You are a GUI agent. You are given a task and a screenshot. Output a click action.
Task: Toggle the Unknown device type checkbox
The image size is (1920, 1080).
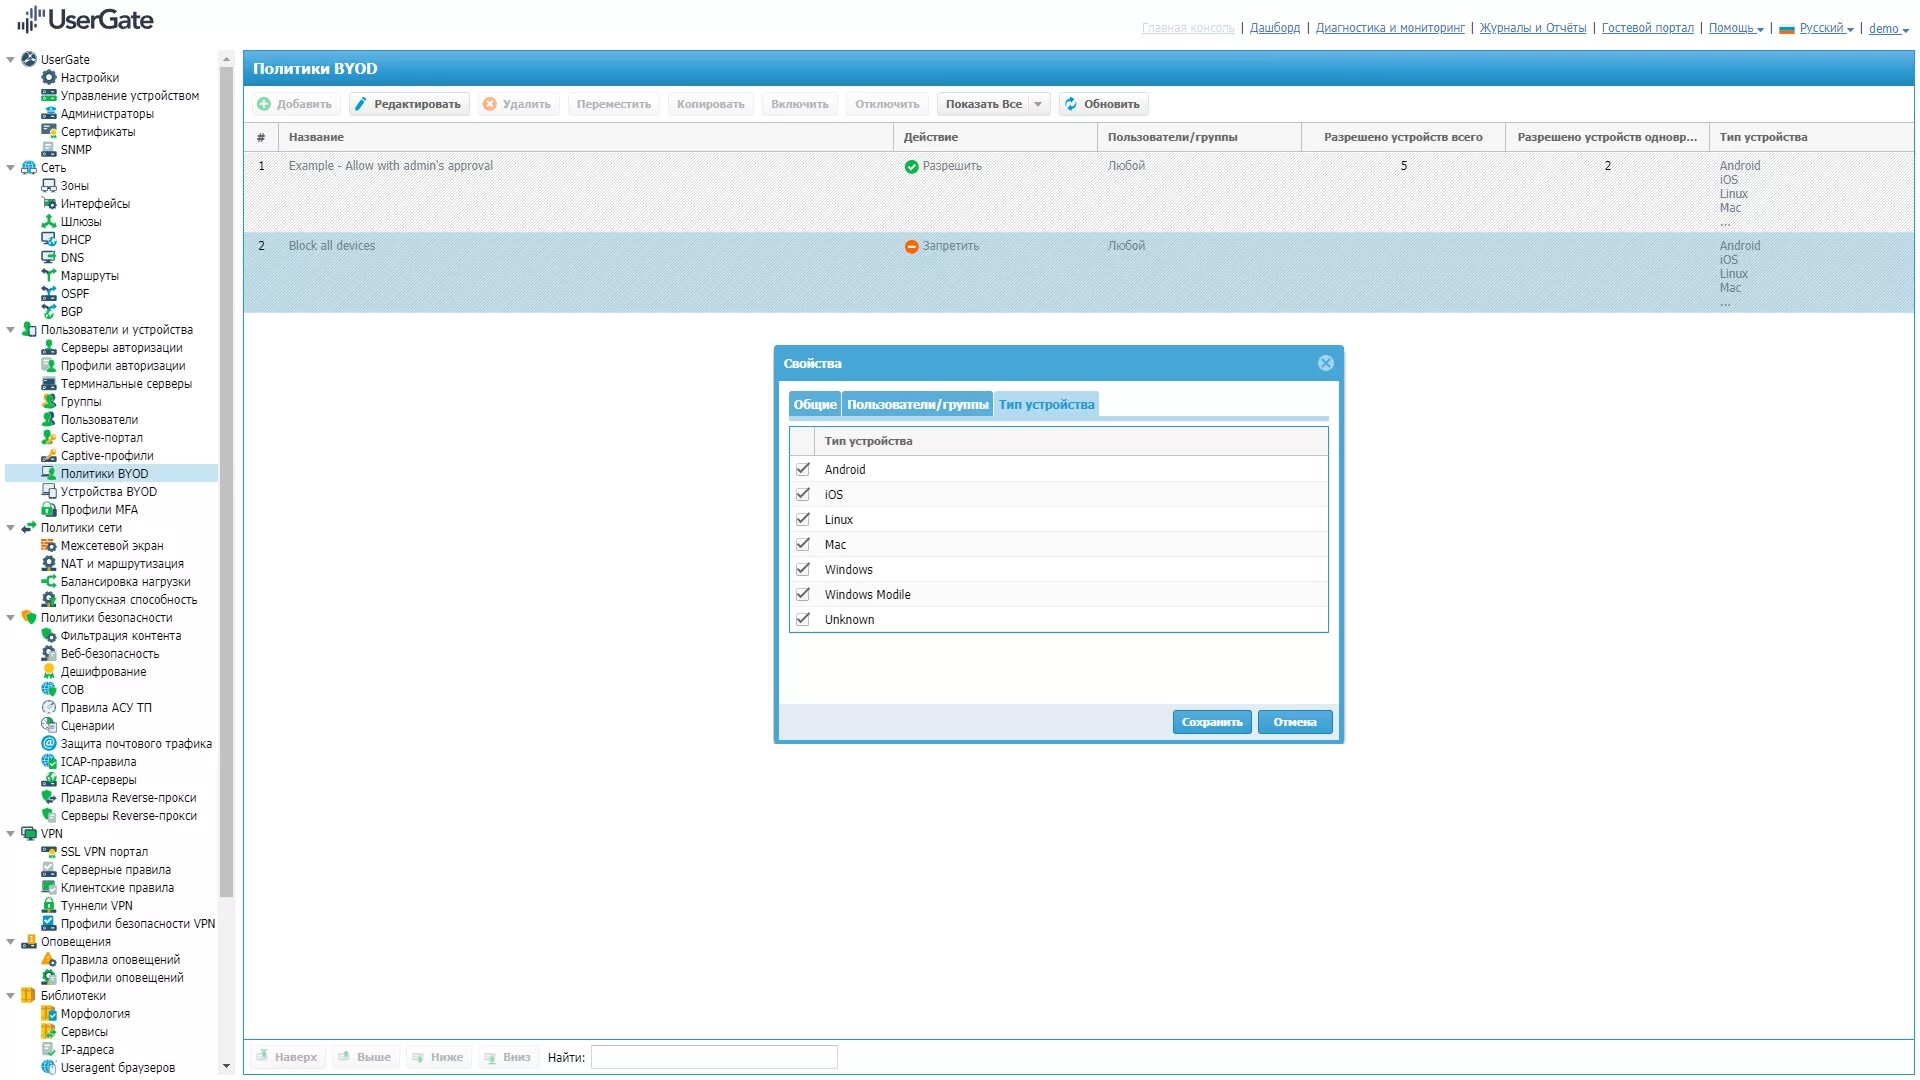tap(803, 618)
